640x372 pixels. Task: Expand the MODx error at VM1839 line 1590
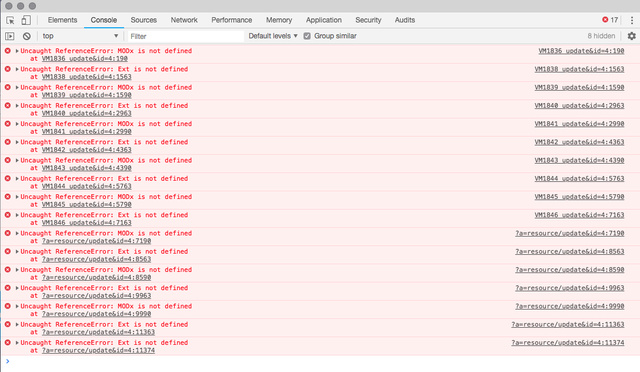click(17, 87)
